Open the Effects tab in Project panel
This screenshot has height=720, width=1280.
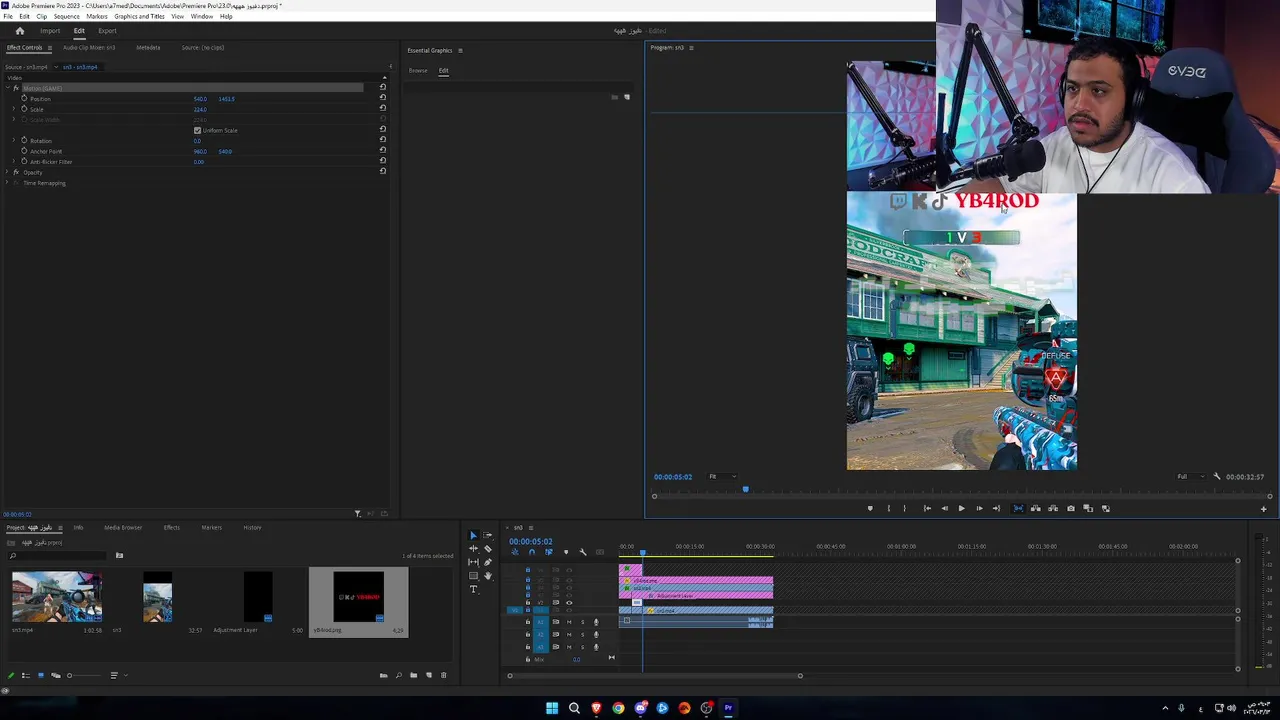pyautogui.click(x=172, y=527)
